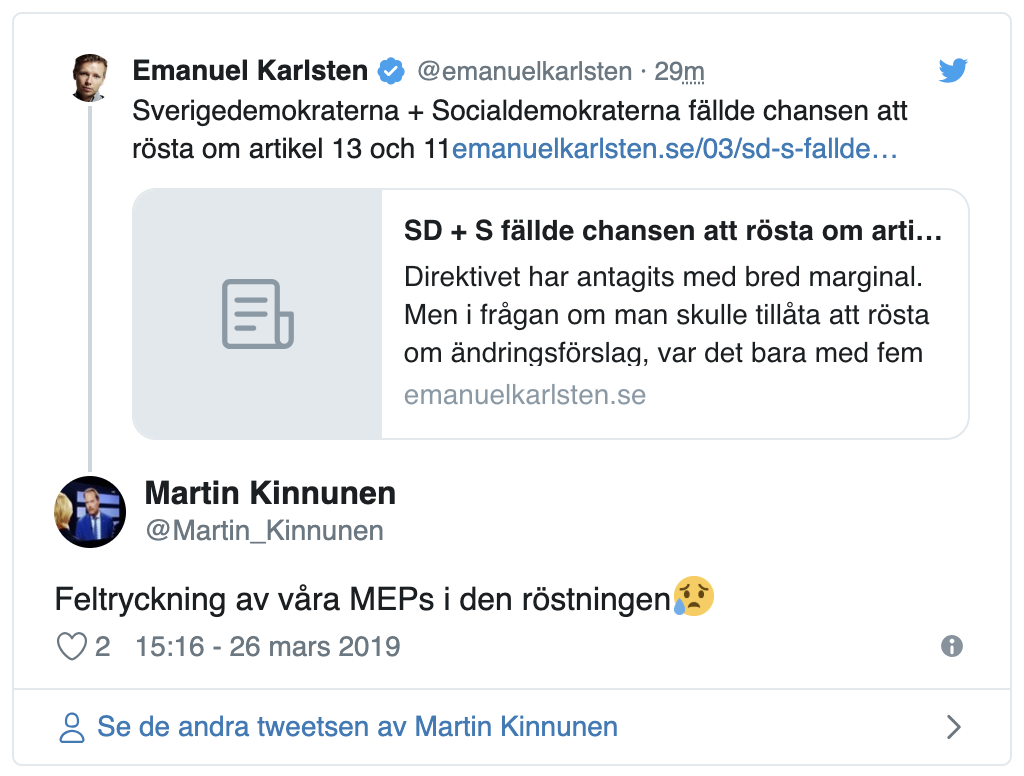Open the '15:16 - 26 mars 2019' timestamp
Image resolution: width=1024 pixels, height=776 pixels.
tap(268, 647)
